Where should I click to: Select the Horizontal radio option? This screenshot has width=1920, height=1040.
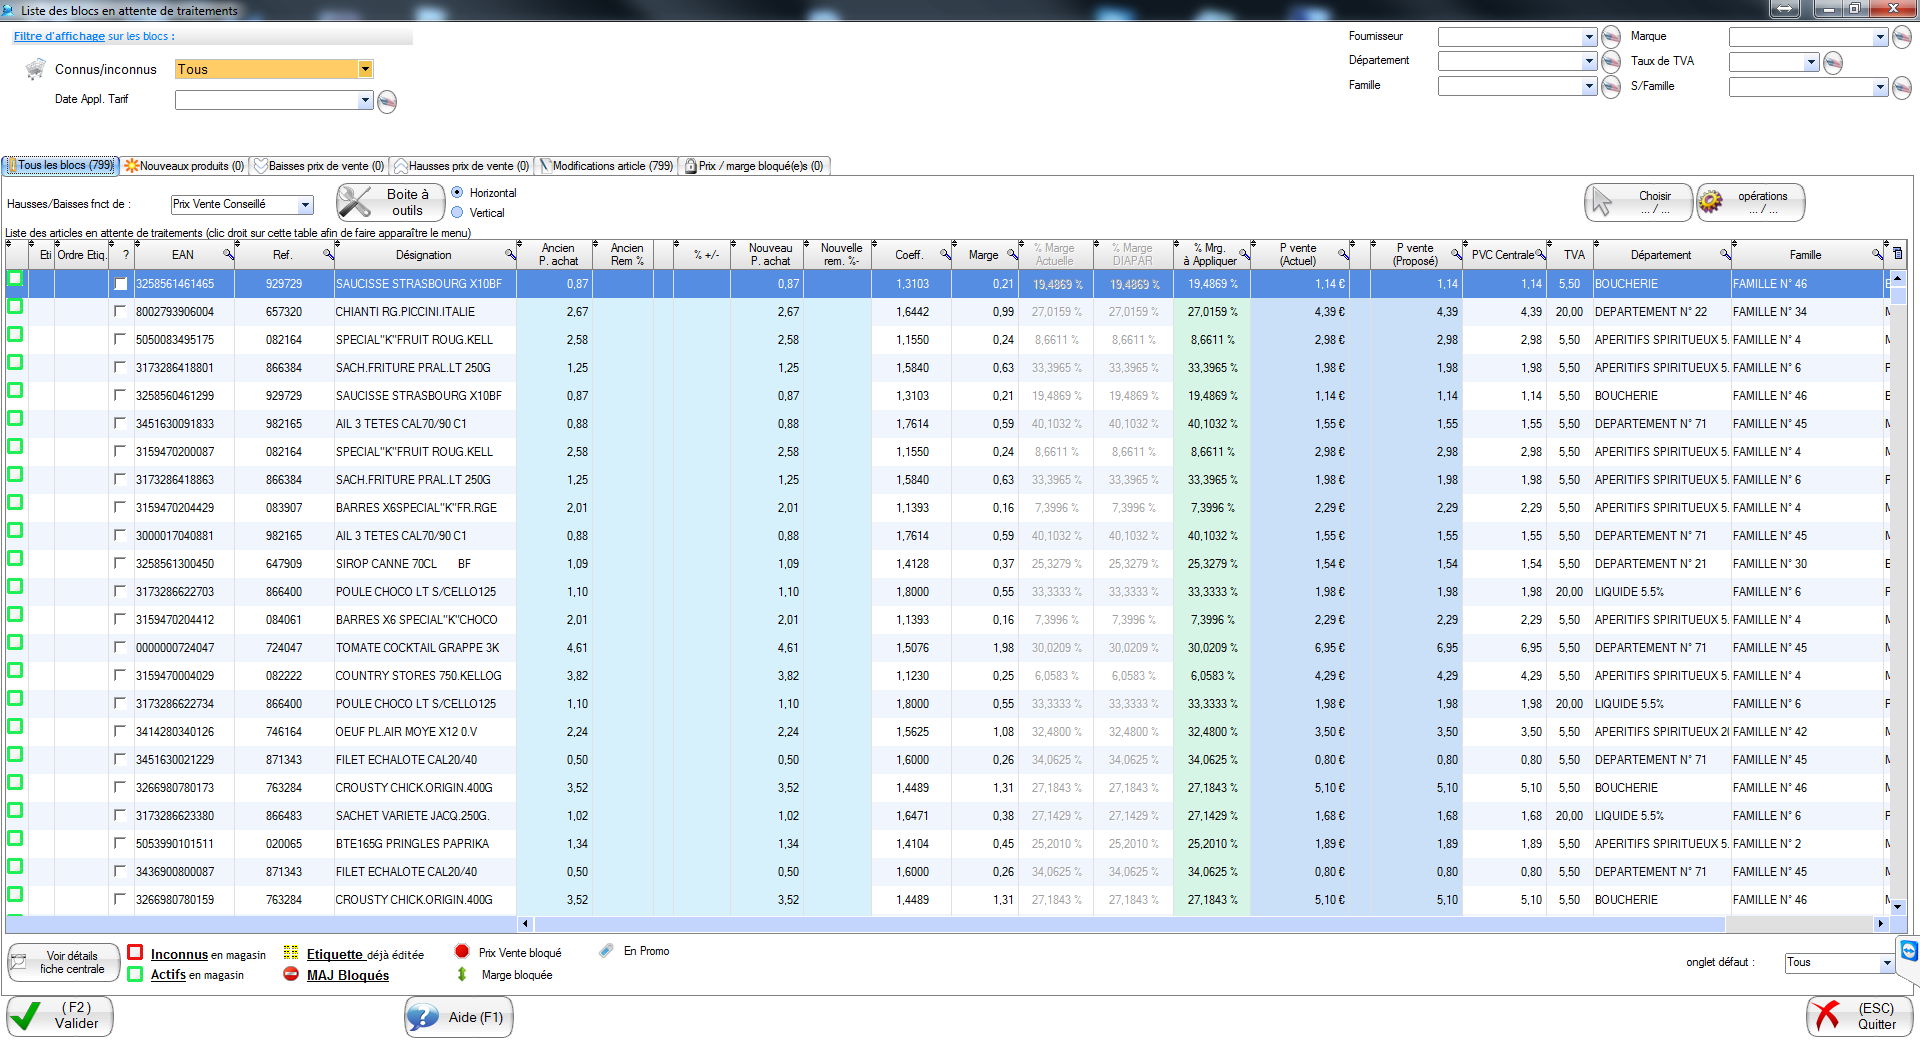tap(457, 193)
